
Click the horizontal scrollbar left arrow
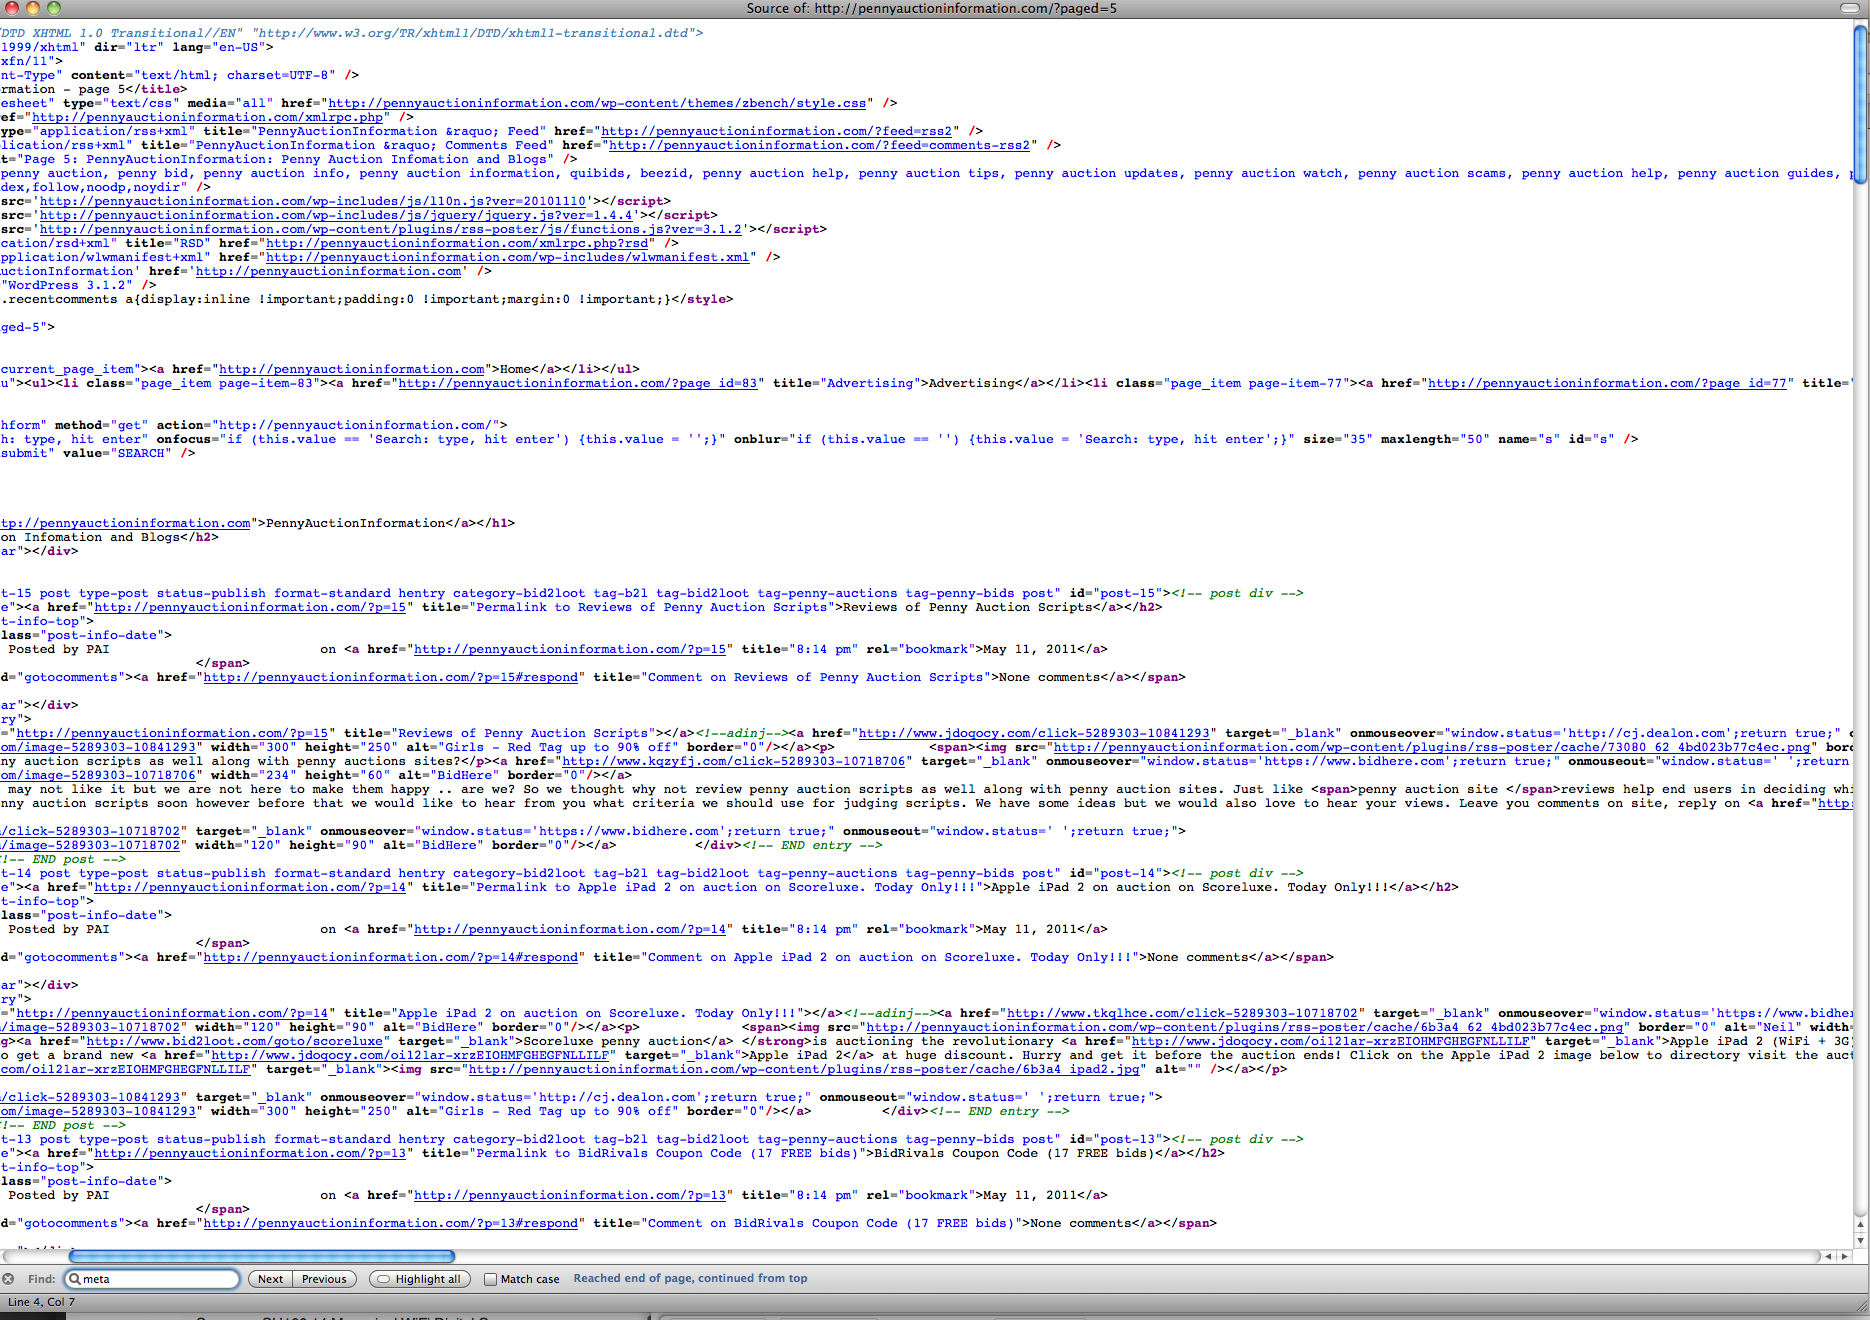(1829, 1257)
